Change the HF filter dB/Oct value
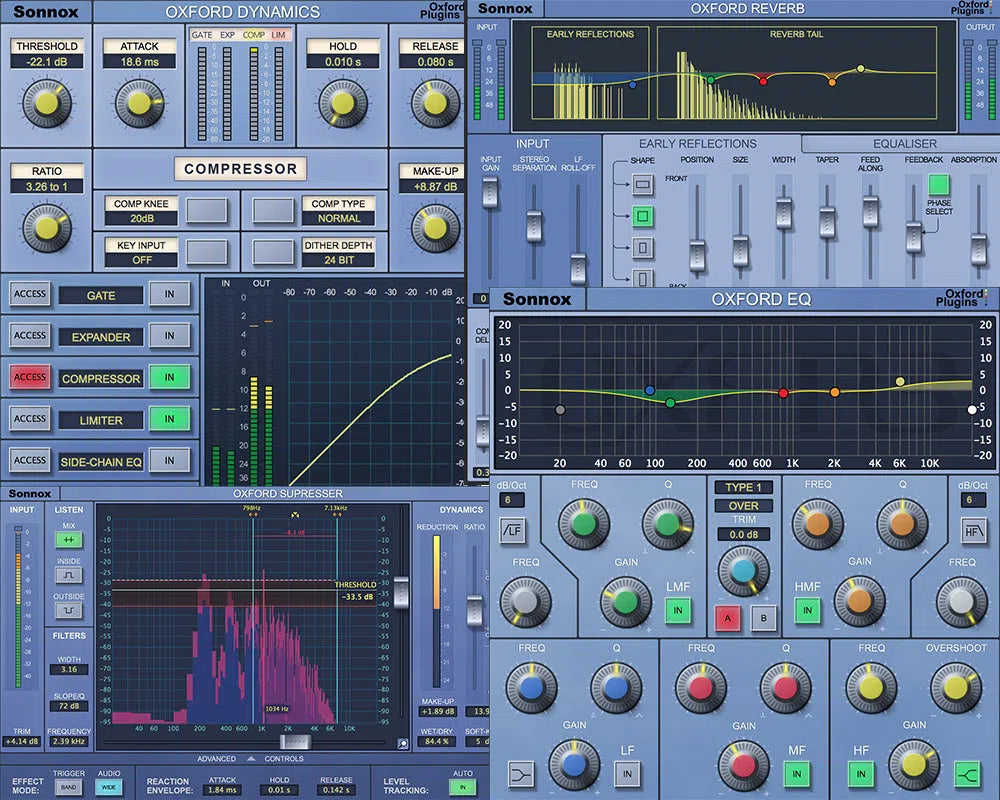This screenshot has height=800, width=1000. tap(972, 500)
